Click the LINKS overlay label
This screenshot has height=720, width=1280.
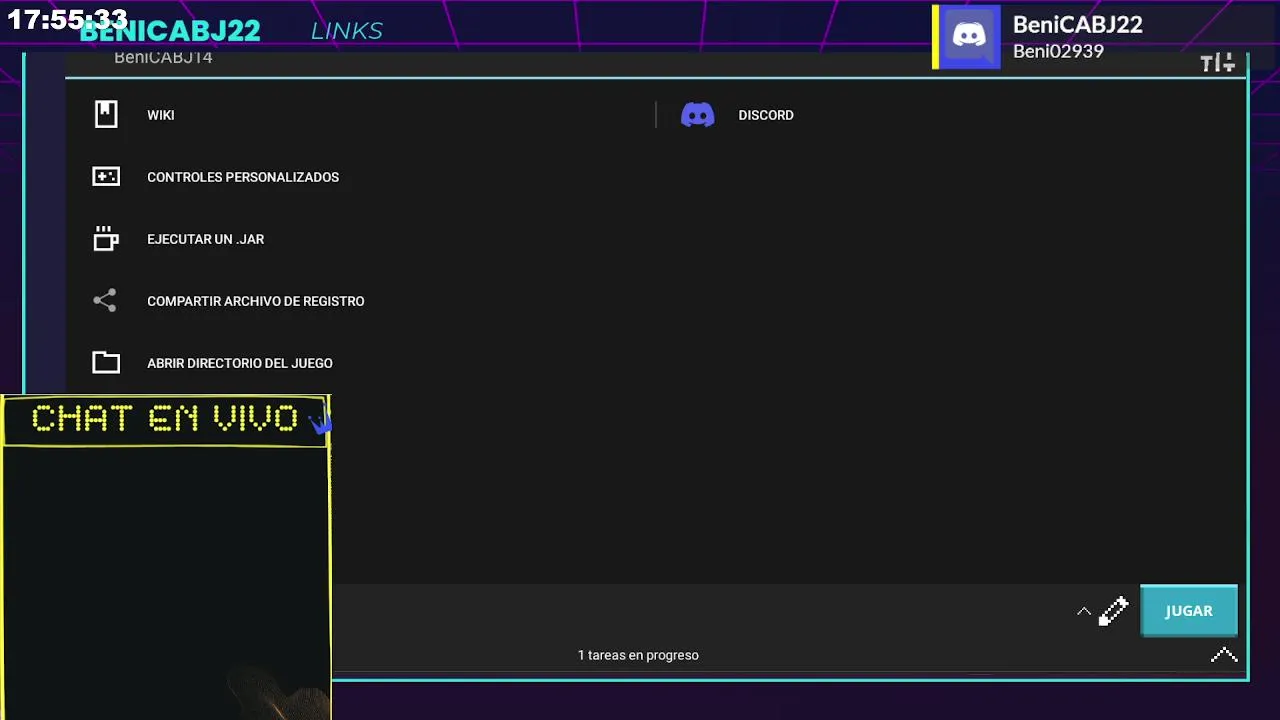tap(347, 31)
